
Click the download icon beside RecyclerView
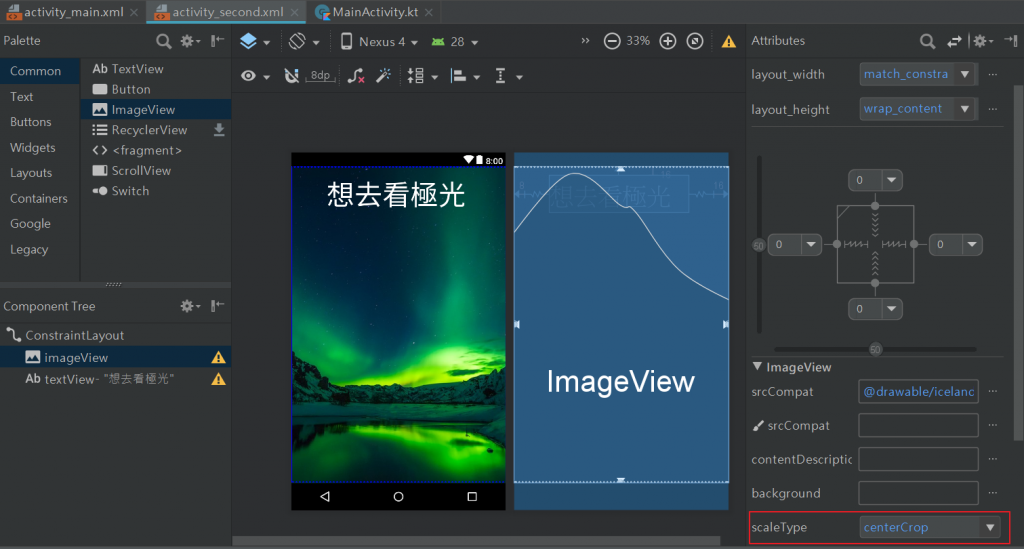coord(219,130)
